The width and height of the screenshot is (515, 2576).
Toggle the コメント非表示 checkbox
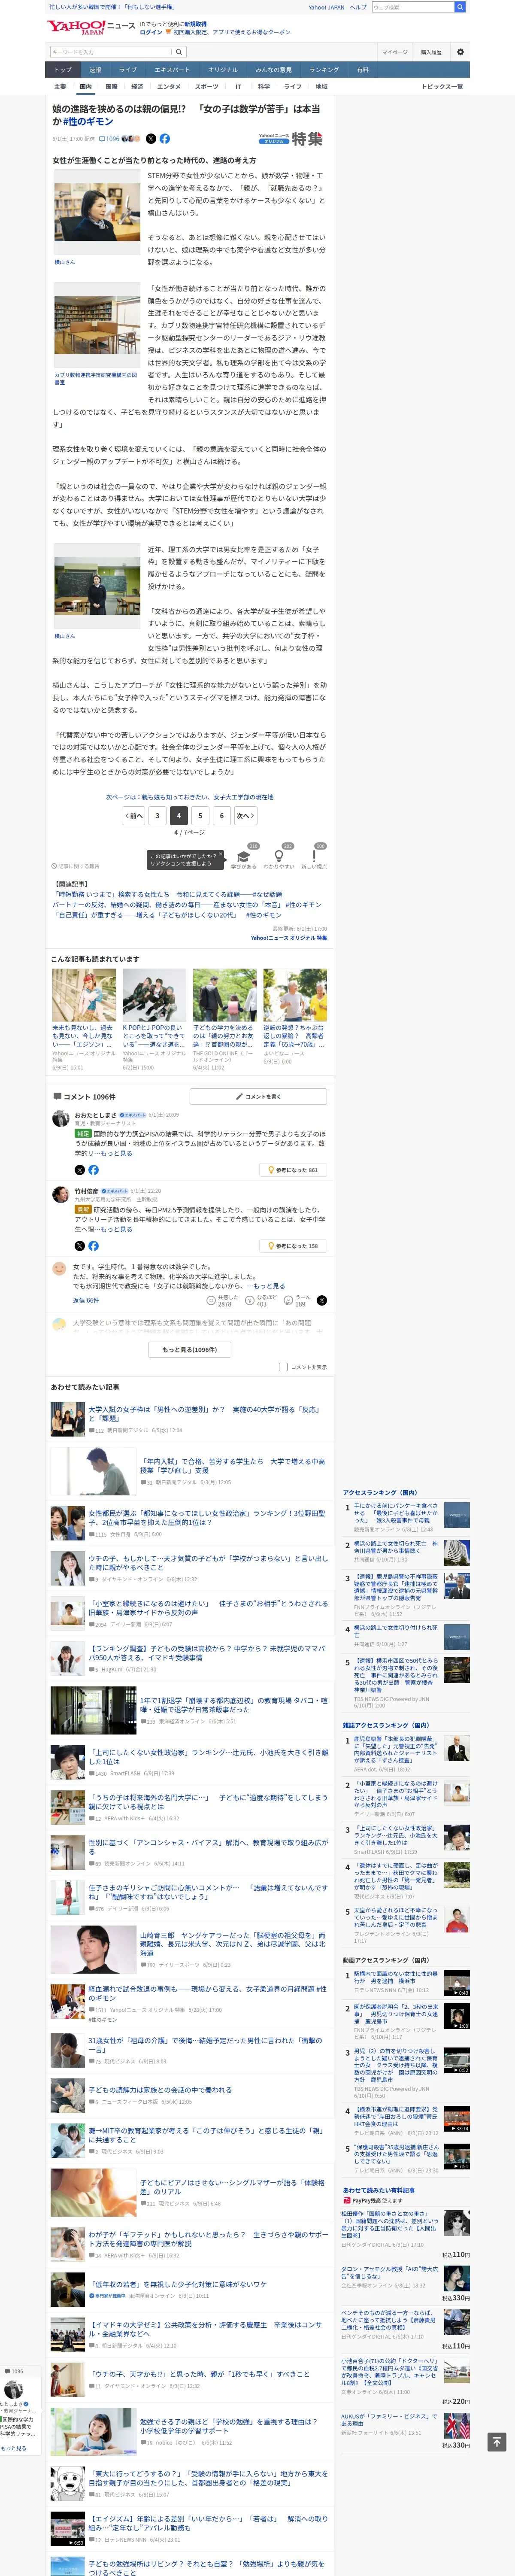pyautogui.click(x=283, y=1367)
